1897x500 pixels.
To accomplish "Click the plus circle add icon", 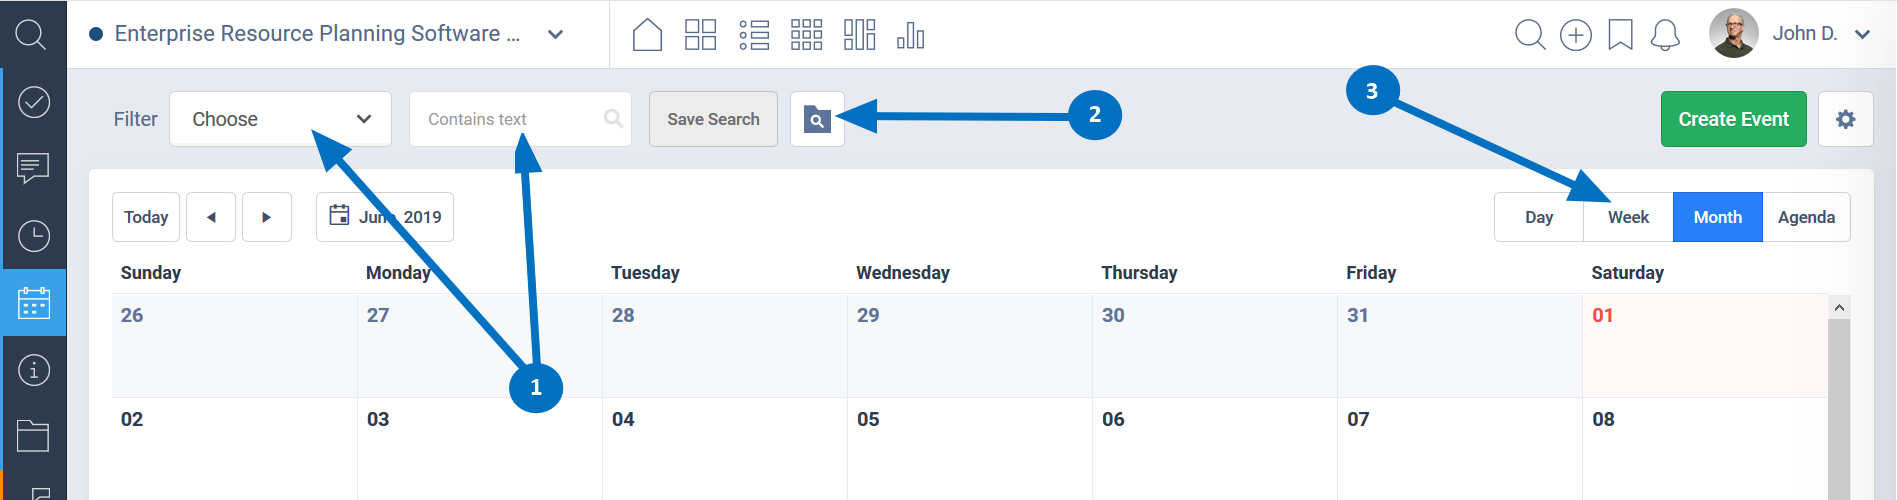I will pyautogui.click(x=1576, y=35).
